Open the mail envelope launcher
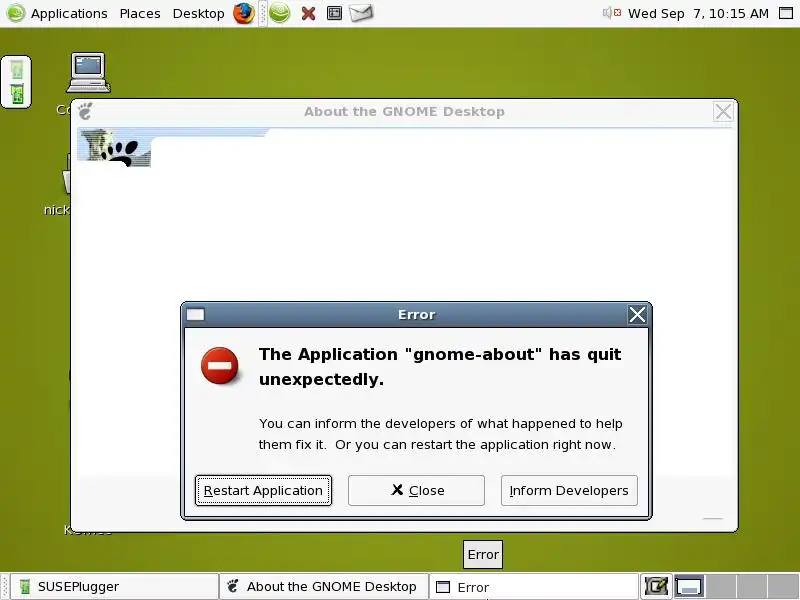 pos(361,13)
